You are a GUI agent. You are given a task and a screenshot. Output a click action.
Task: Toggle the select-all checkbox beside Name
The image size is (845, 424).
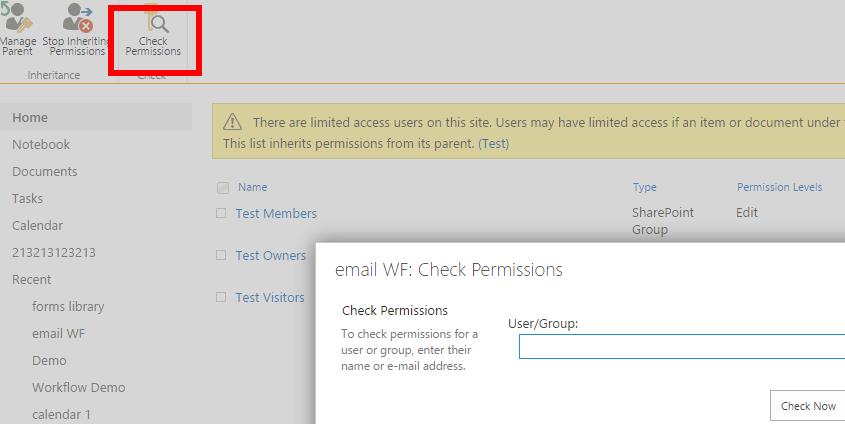click(223, 188)
